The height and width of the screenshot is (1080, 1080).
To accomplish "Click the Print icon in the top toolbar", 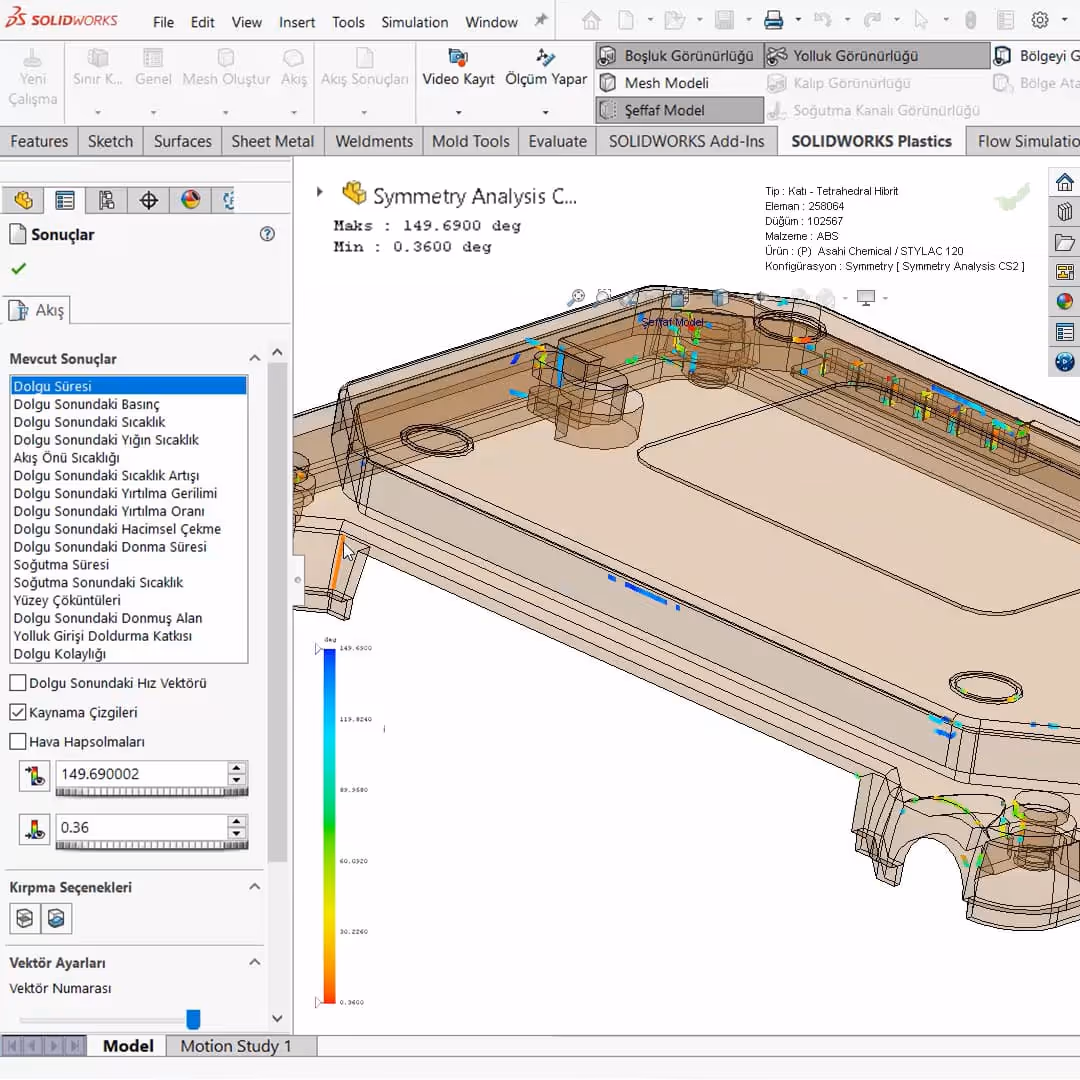I will point(773,21).
